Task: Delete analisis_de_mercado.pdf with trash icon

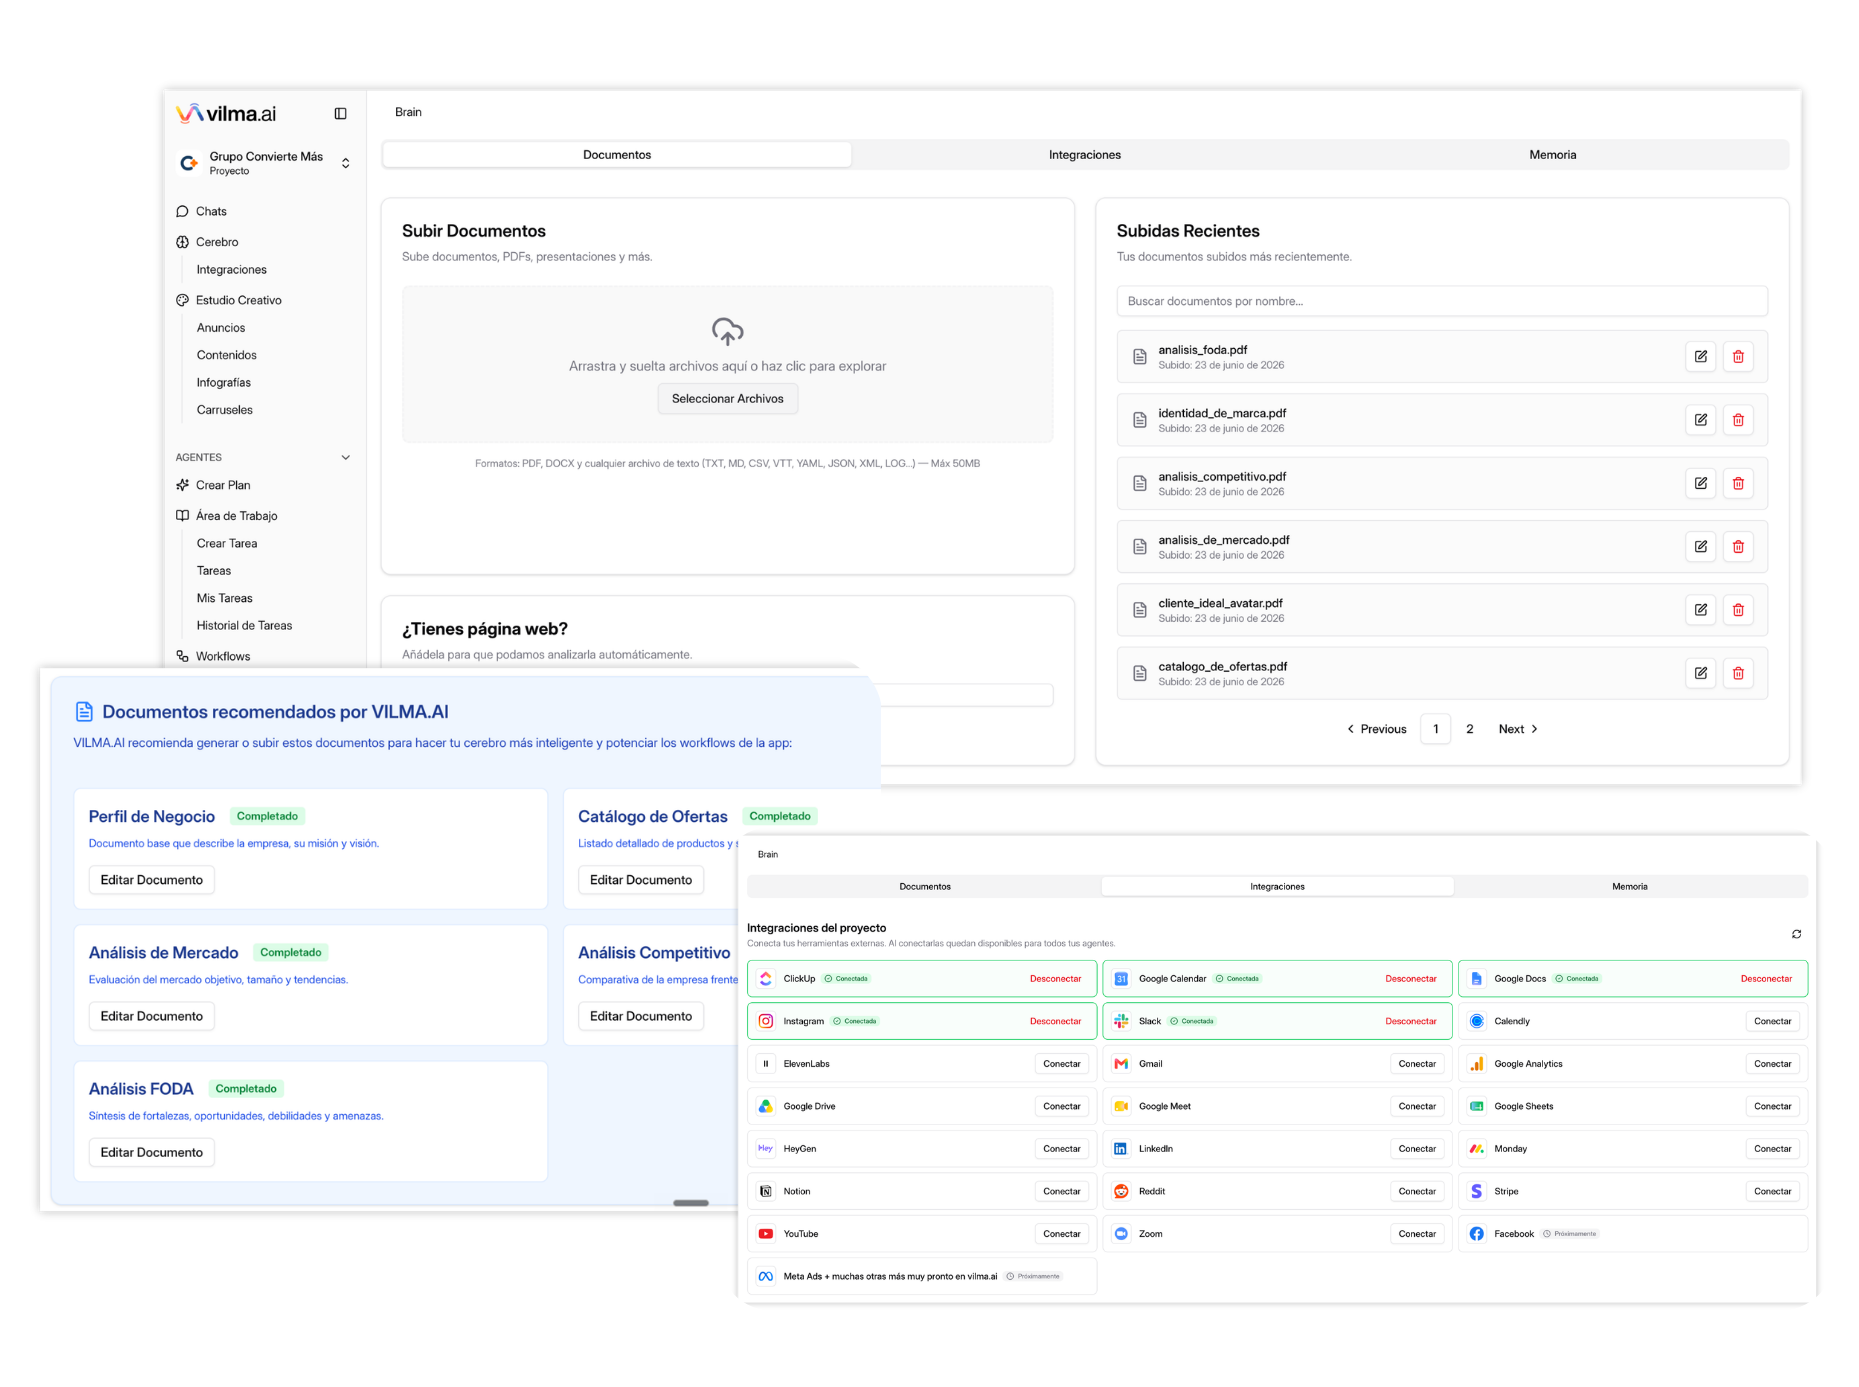Action: [x=1739, y=547]
